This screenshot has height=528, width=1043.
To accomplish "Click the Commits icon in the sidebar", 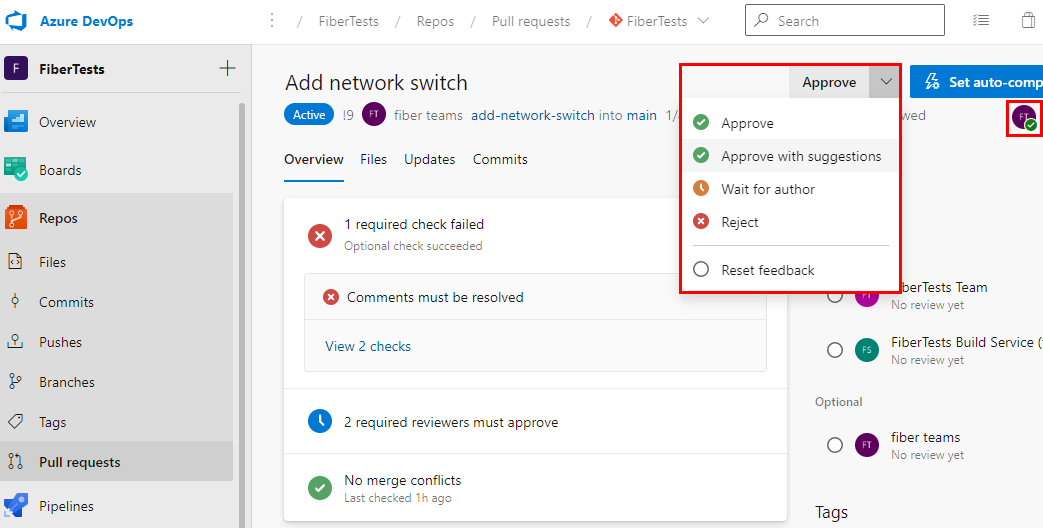I will click(15, 301).
